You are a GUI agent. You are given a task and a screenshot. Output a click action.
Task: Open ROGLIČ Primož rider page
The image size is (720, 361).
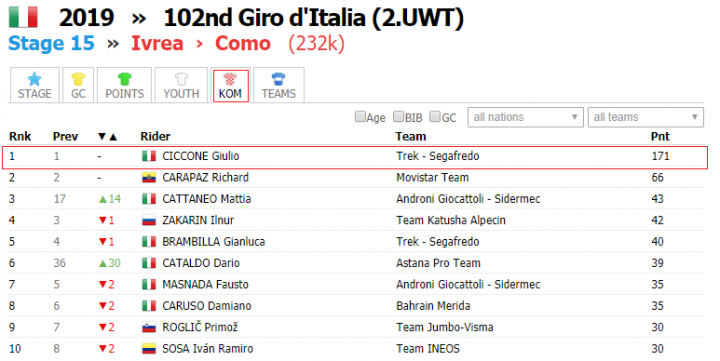point(200,327)
